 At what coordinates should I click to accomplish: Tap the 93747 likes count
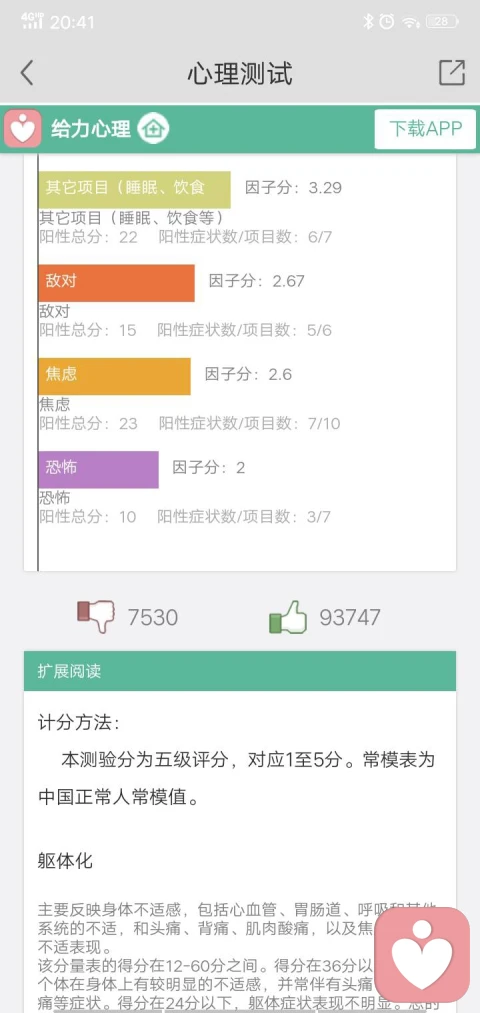click(350, 618)
